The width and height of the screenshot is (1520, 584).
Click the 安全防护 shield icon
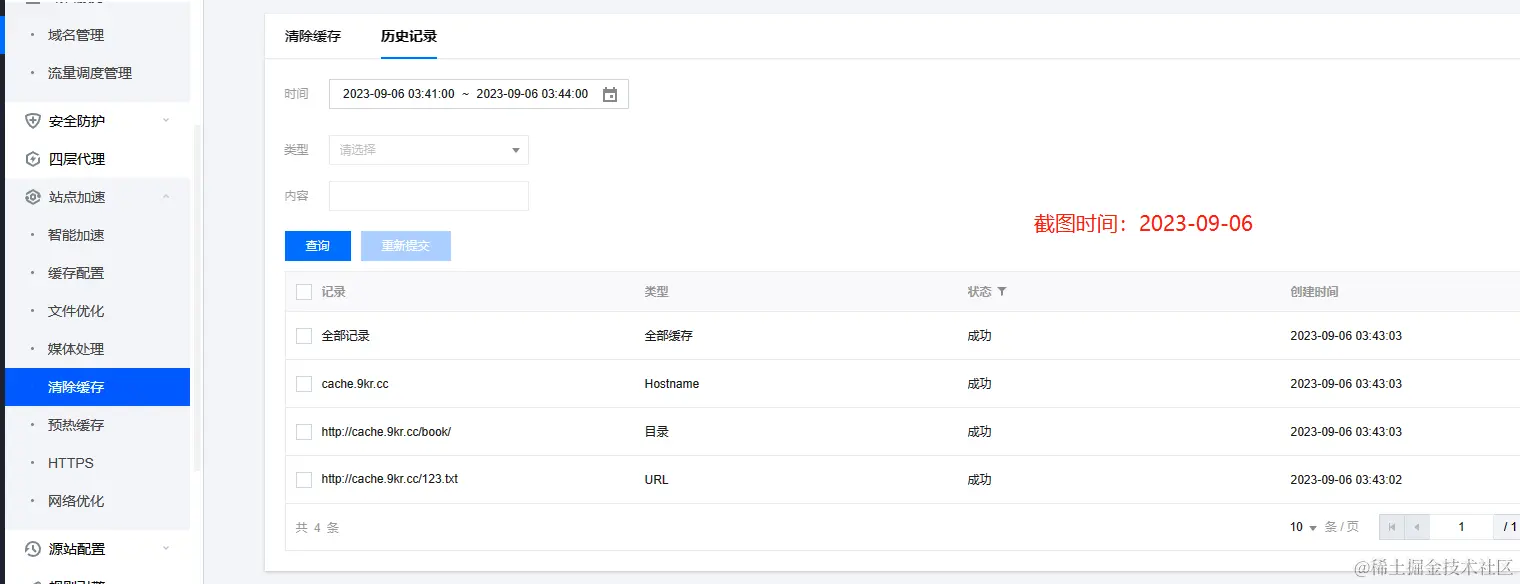tap(33, 121)
